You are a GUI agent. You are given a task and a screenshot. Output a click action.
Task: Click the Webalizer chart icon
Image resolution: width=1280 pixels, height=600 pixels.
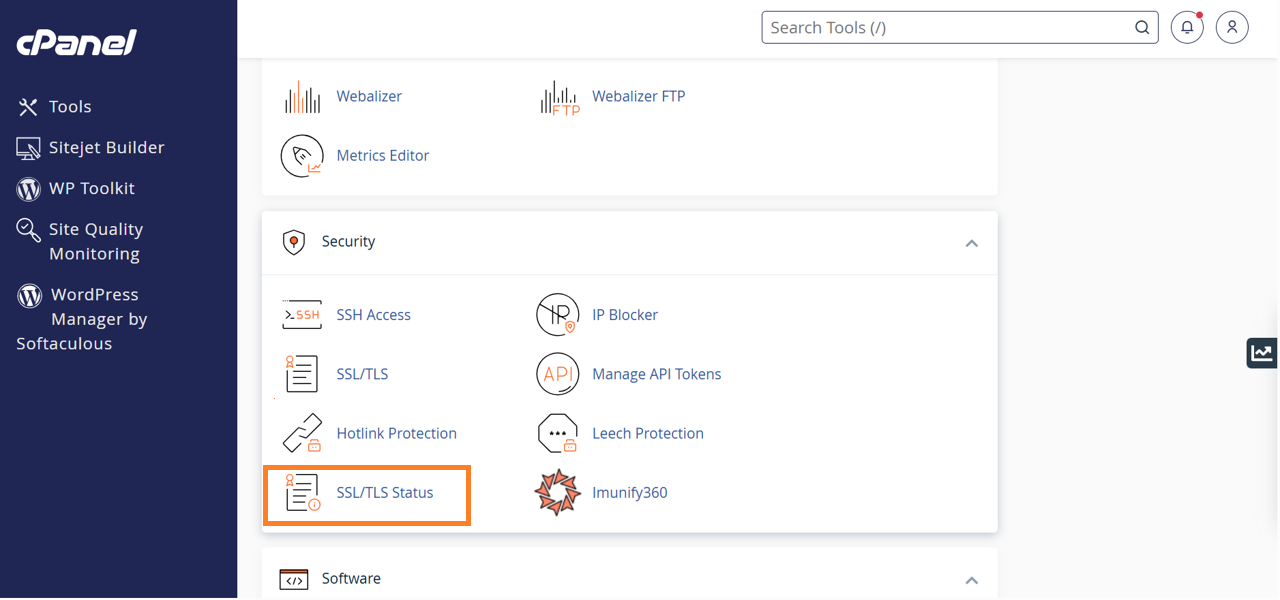coord(302,97)
